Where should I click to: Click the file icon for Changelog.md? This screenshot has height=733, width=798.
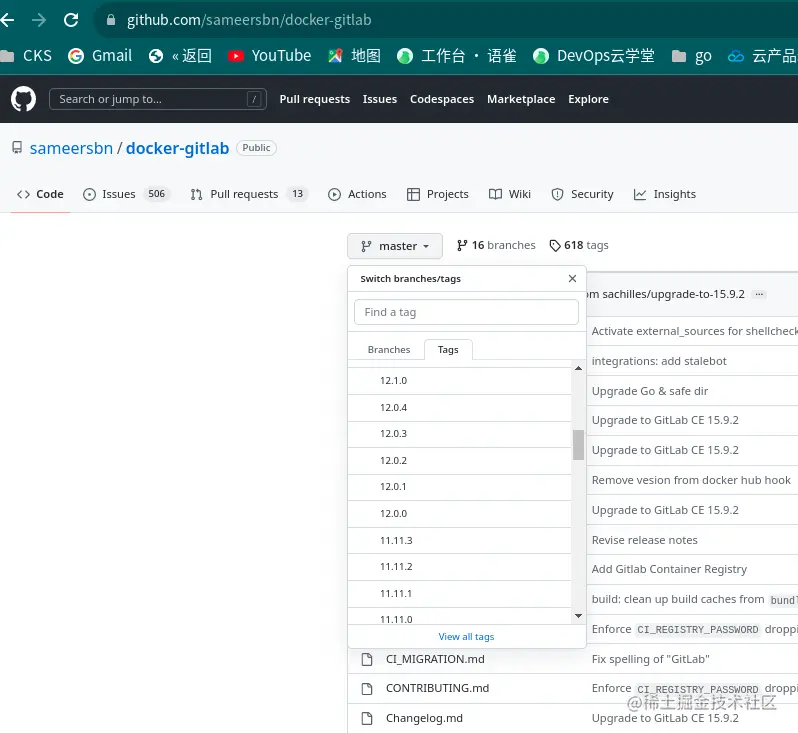366,718
